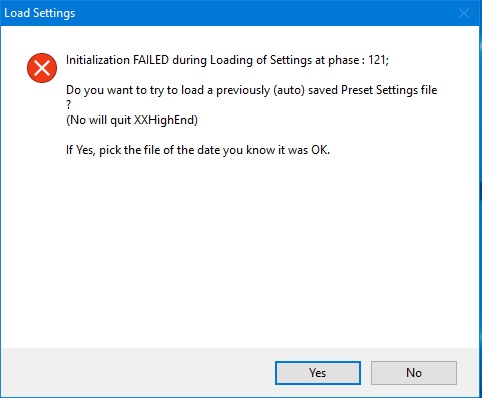The height and width of the screenshot is (398, 482).
Task: Click the standalone question mark line
Action: [x=69, y=105]
